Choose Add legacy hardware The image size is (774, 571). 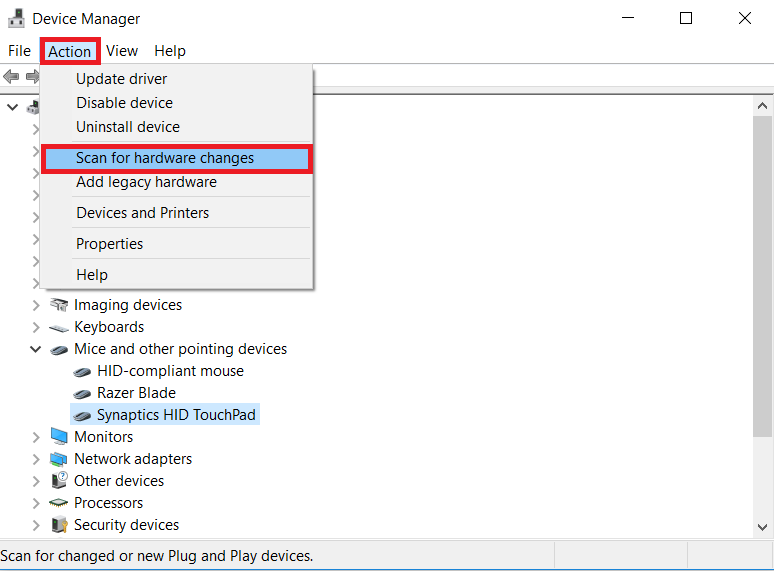(176, 182)
